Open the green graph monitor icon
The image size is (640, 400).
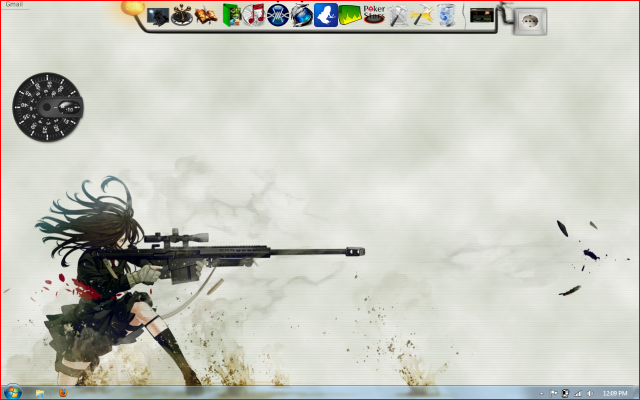pyautogui.click(x=350, y=15)
